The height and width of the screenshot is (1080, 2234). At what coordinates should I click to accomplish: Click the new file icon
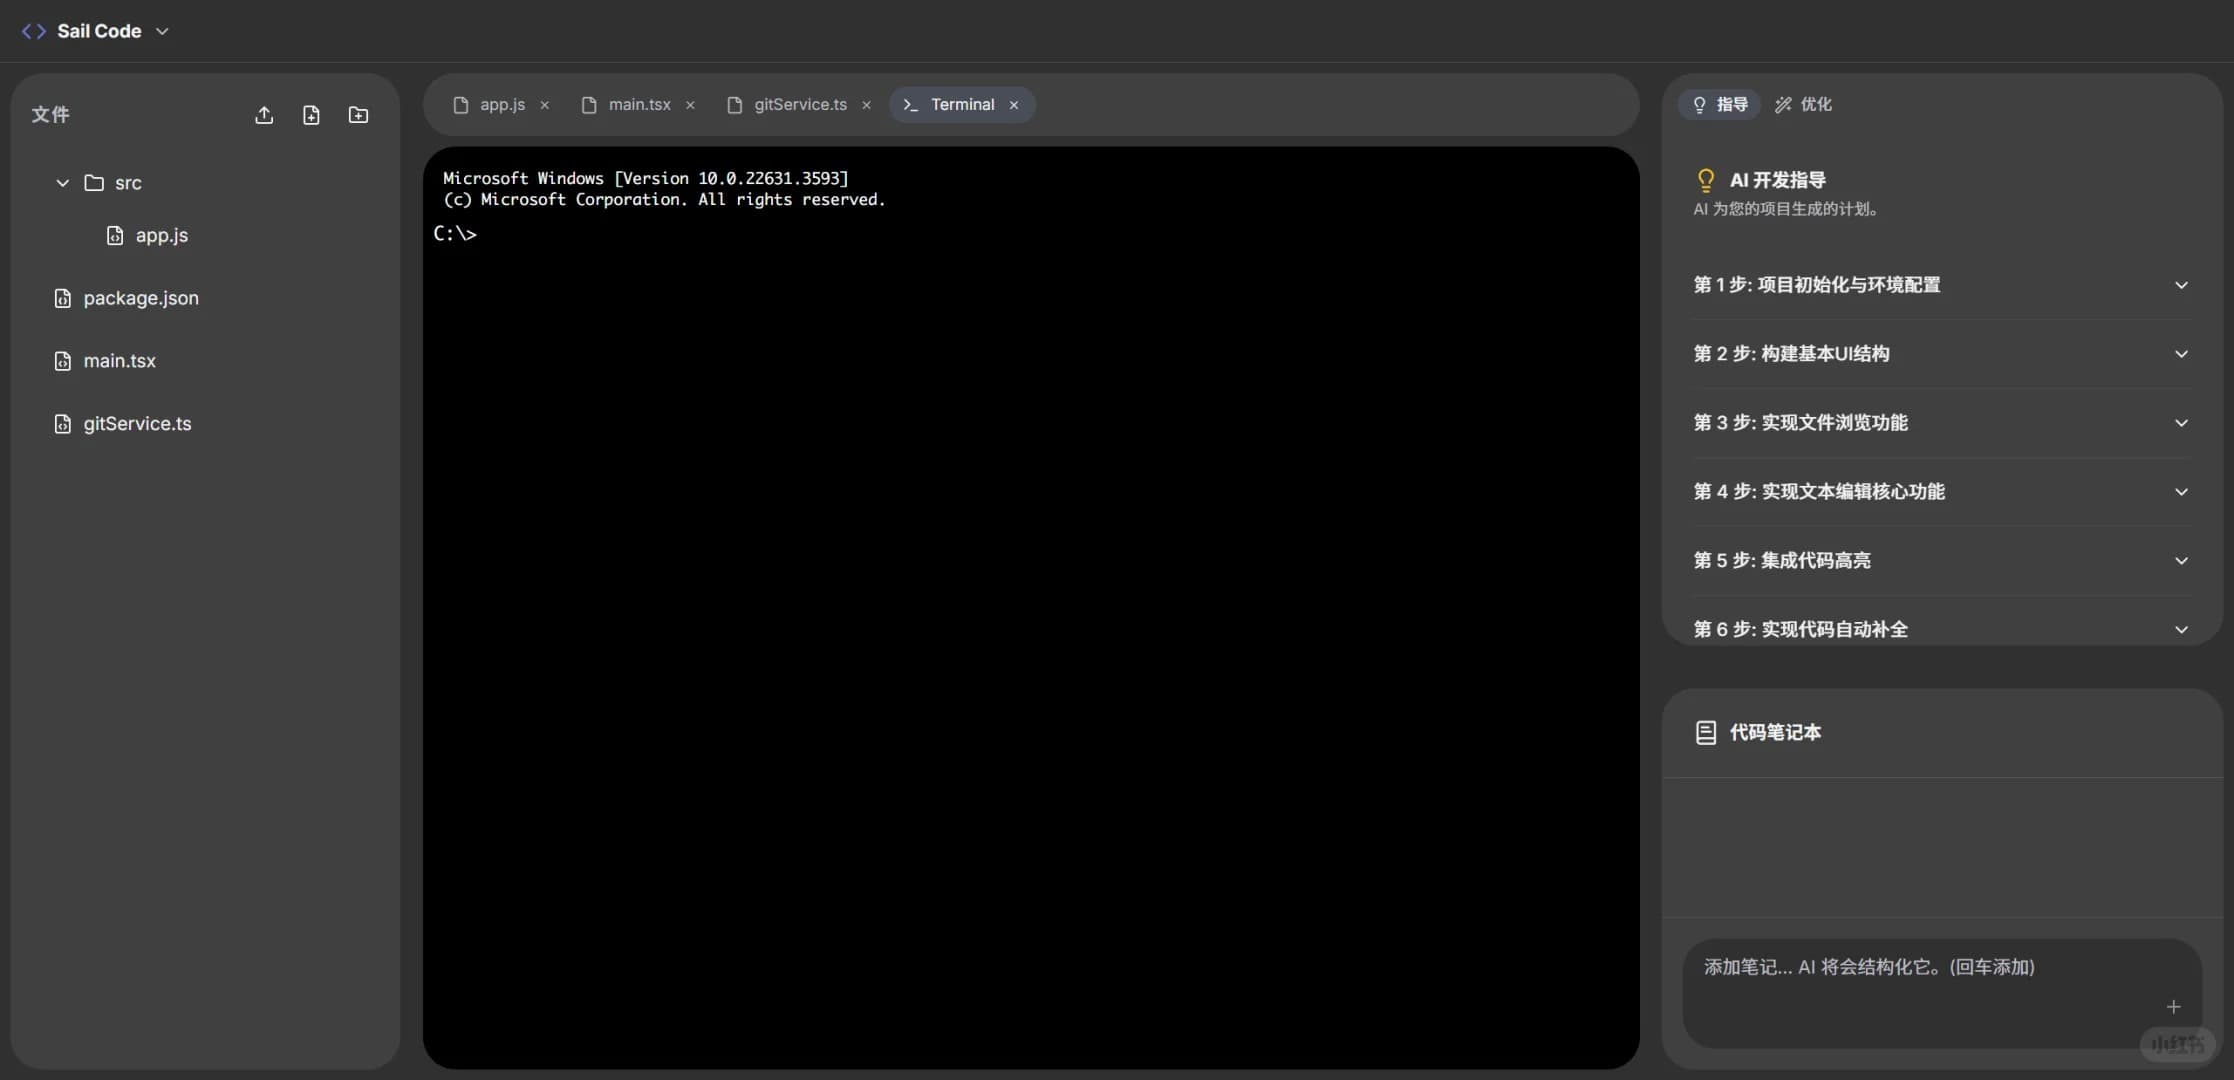point(311,115)
